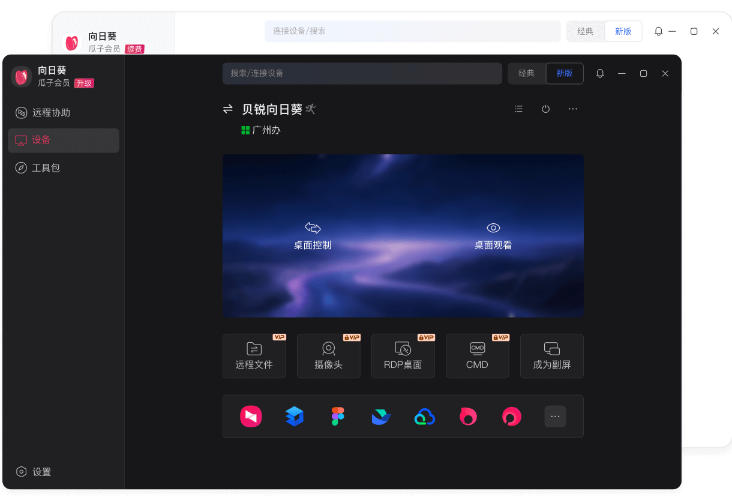Start 桌面观看 desktop viewing
This screenshot has width=732, height=501.
[x=493, y=236]
